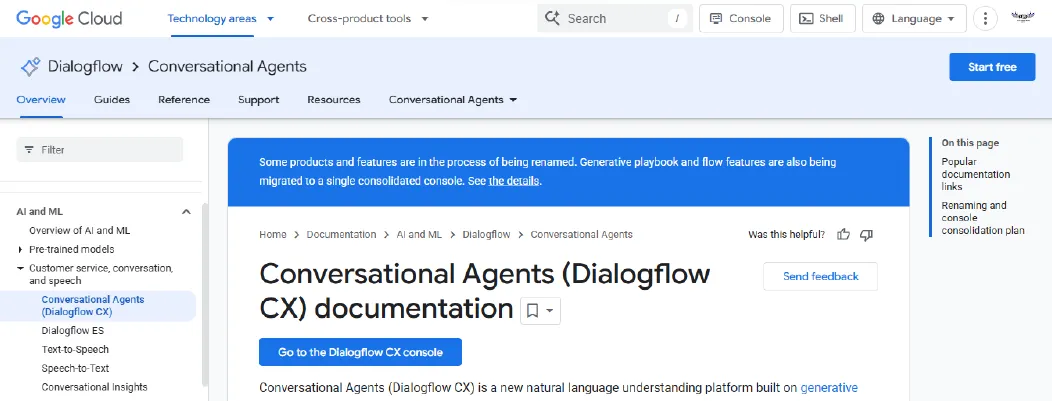Click the bookmark icon dropdown
Screen dimensions: 1052x401
540,310
